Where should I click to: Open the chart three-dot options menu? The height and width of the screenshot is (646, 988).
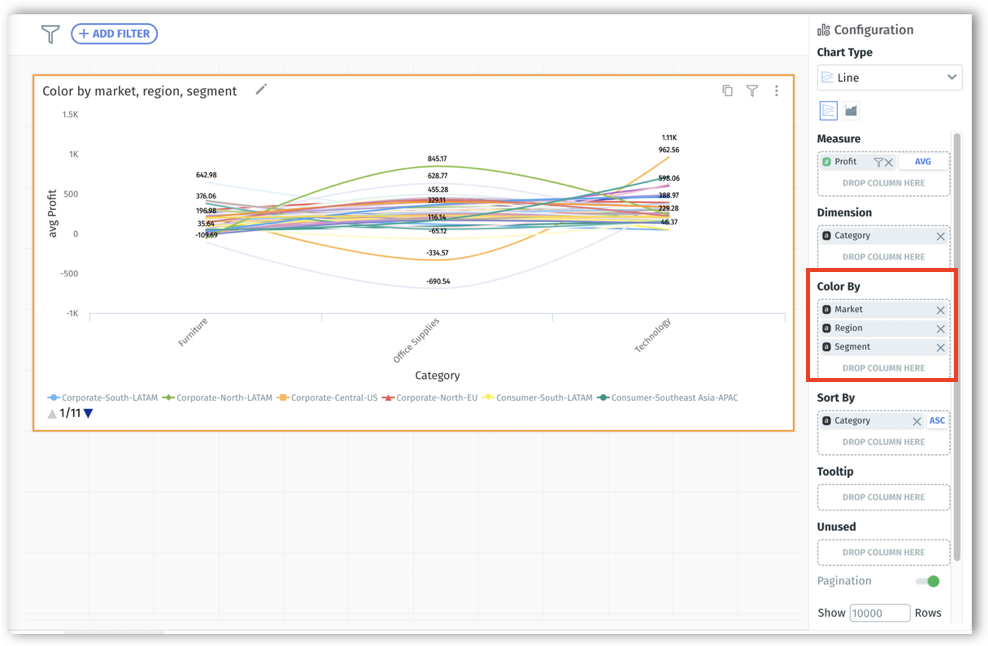(776, 90)
